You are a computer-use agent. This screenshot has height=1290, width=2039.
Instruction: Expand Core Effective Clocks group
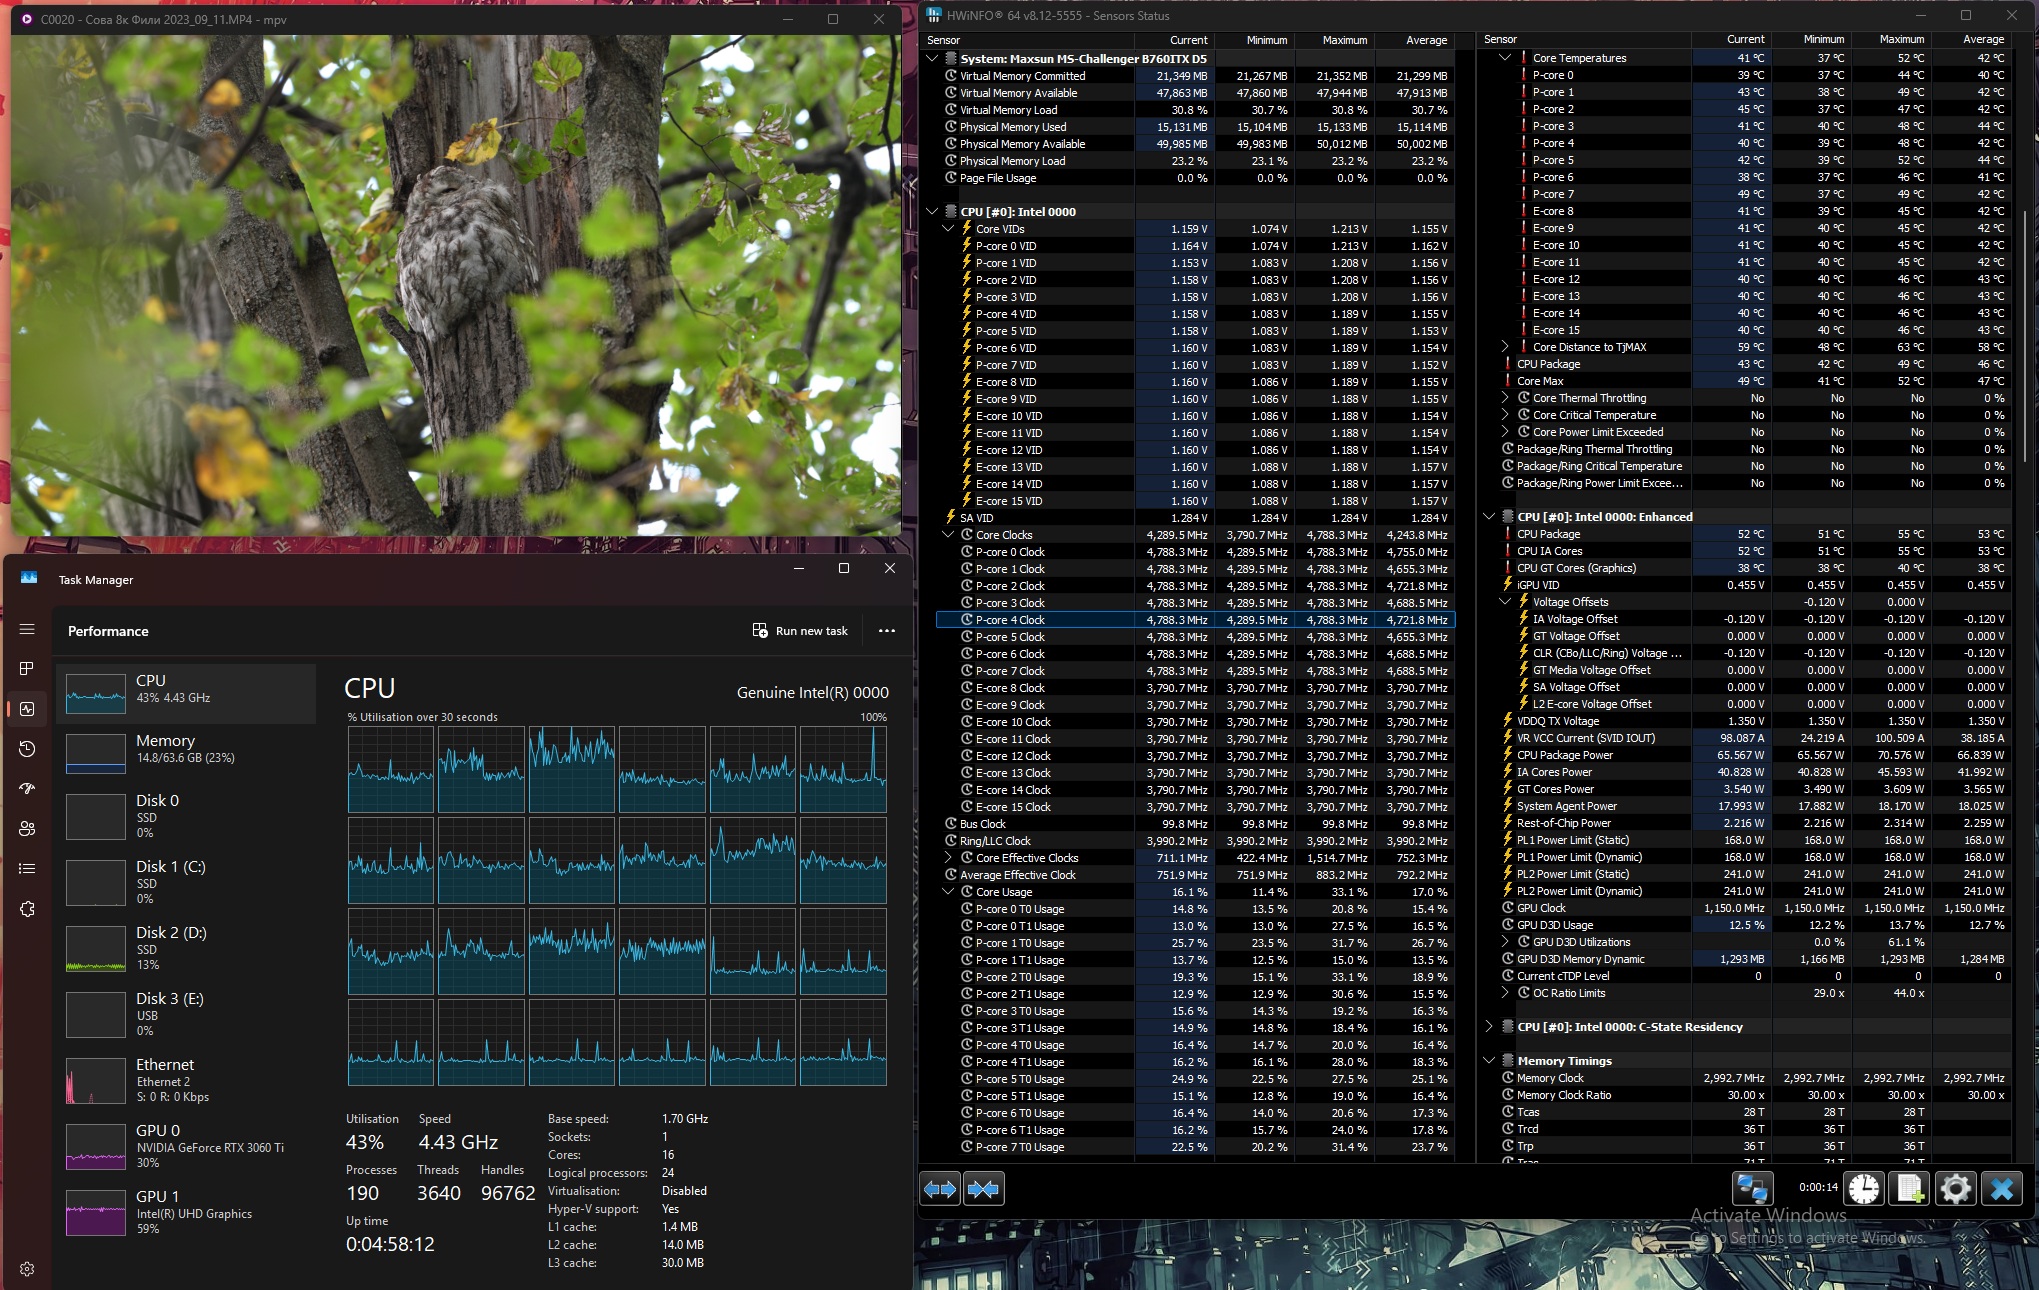click(949, 858)
